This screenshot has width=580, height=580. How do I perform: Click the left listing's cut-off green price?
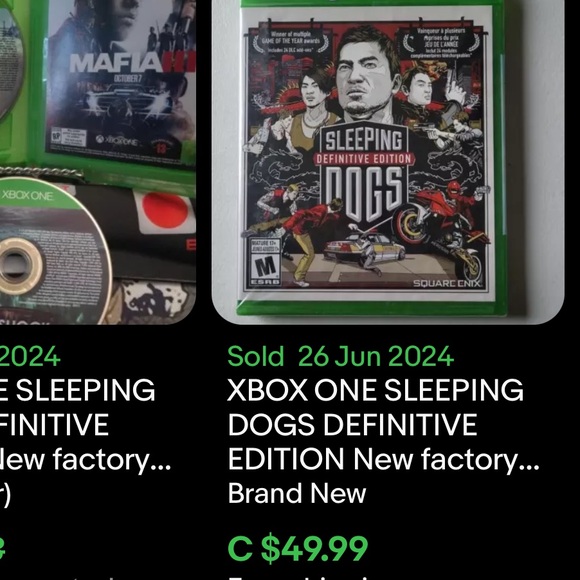click(2, 549)
